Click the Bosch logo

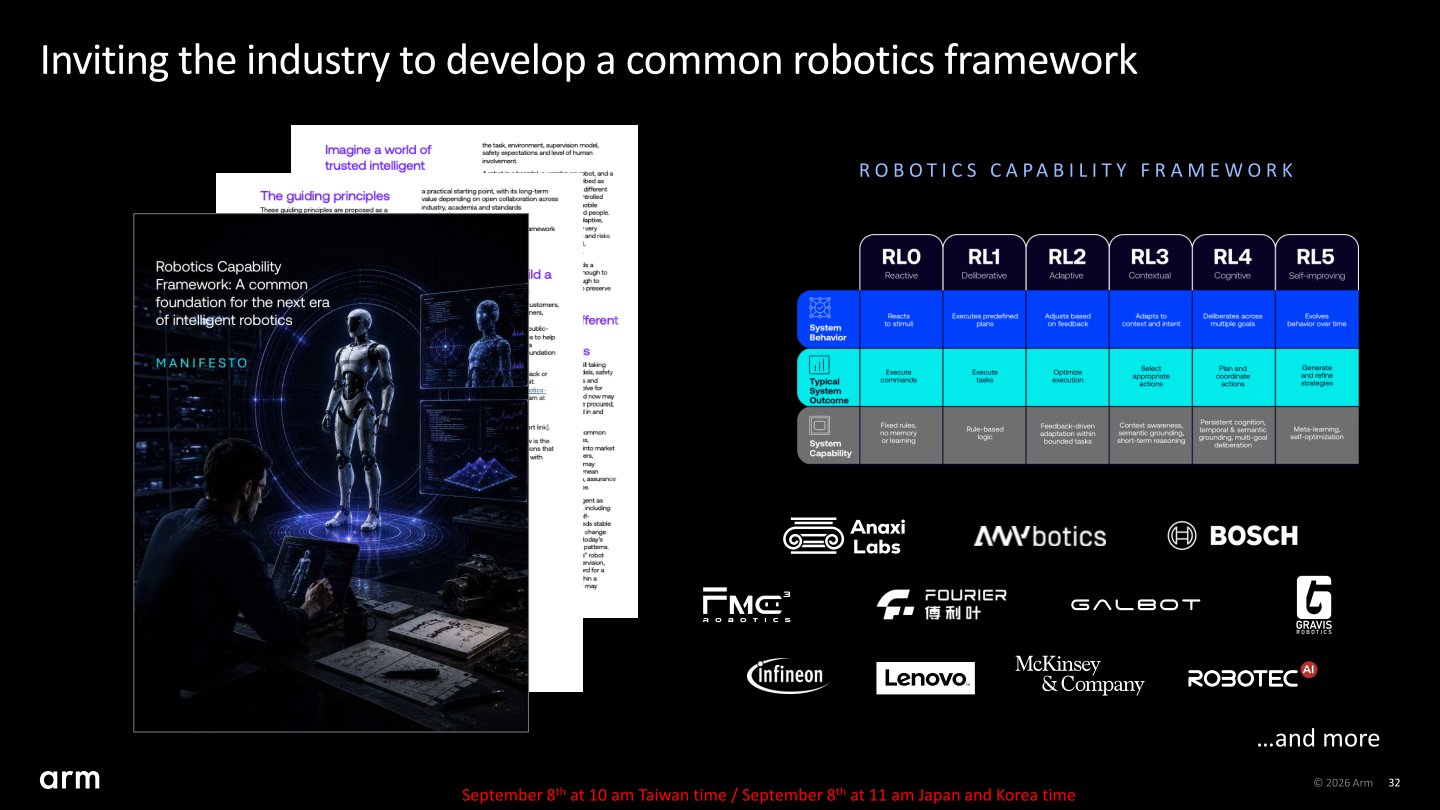[x=1233, y=535]
